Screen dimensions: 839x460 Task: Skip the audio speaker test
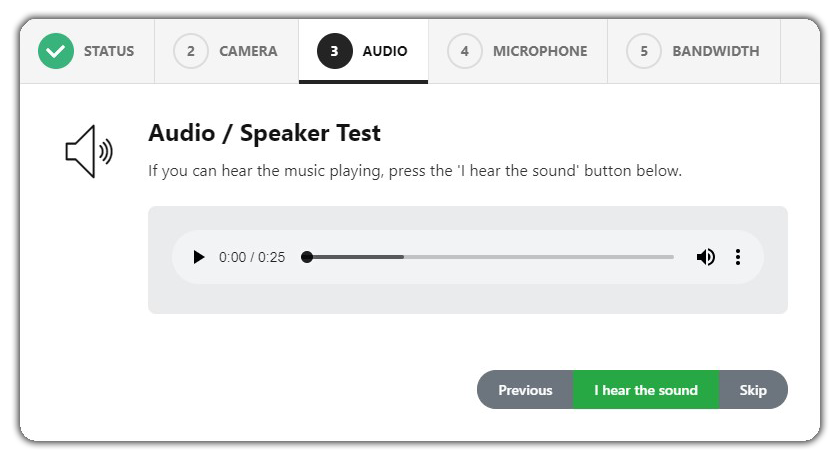tap(753, 389)
